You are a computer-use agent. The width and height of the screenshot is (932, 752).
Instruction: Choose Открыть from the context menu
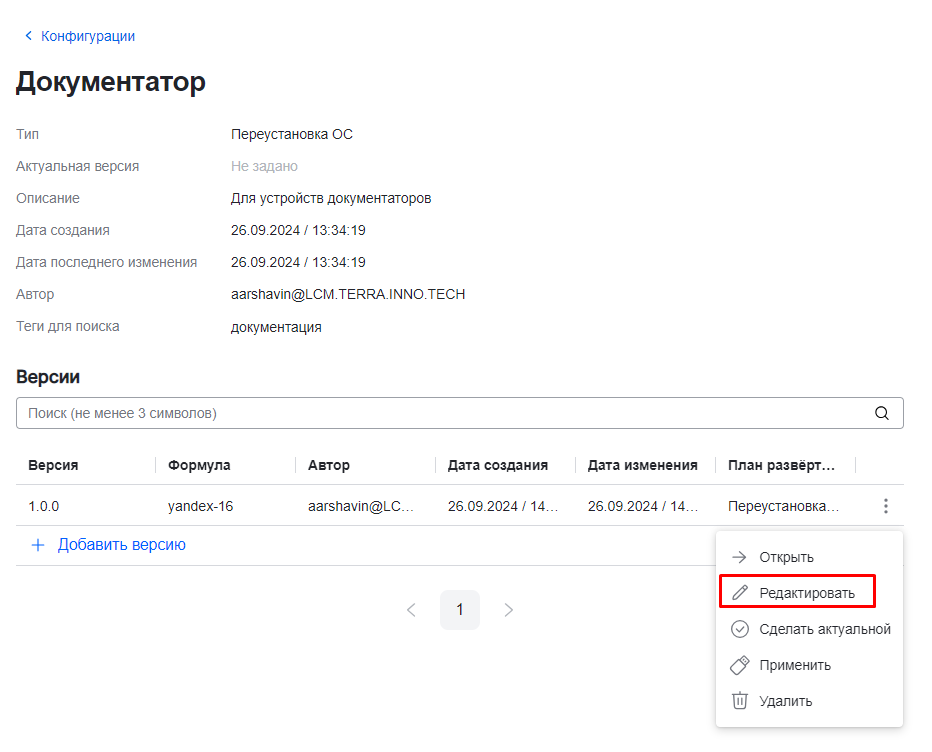click(x=786, y=557)
